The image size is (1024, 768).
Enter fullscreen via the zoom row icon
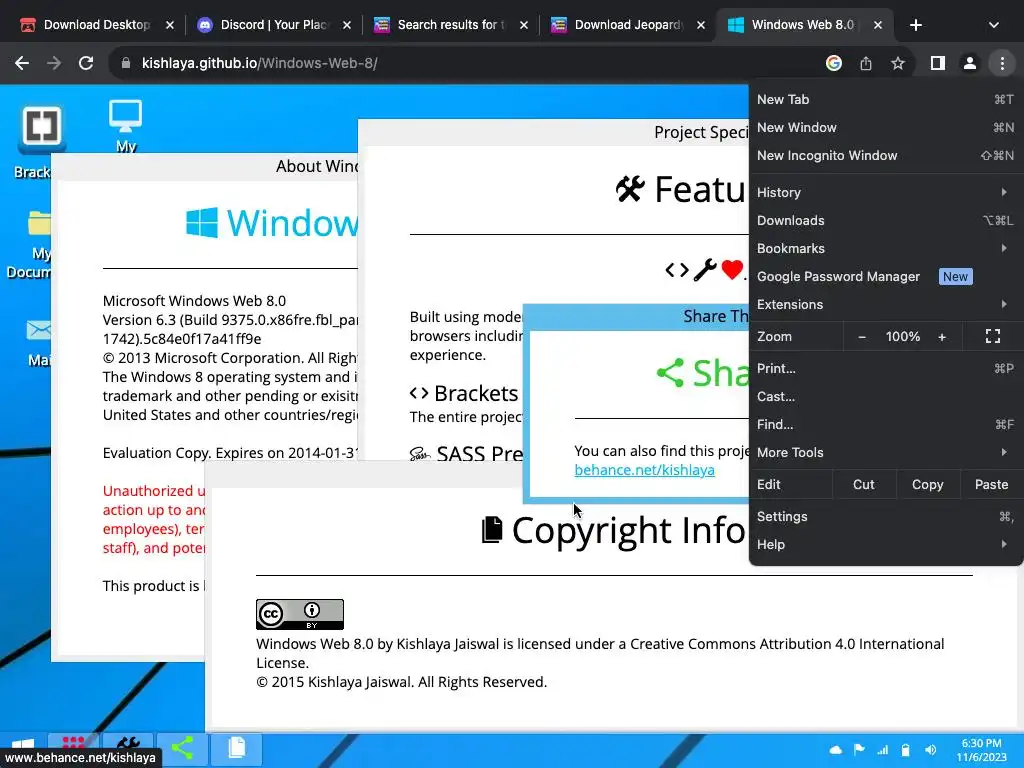click(x=993, y=337)
